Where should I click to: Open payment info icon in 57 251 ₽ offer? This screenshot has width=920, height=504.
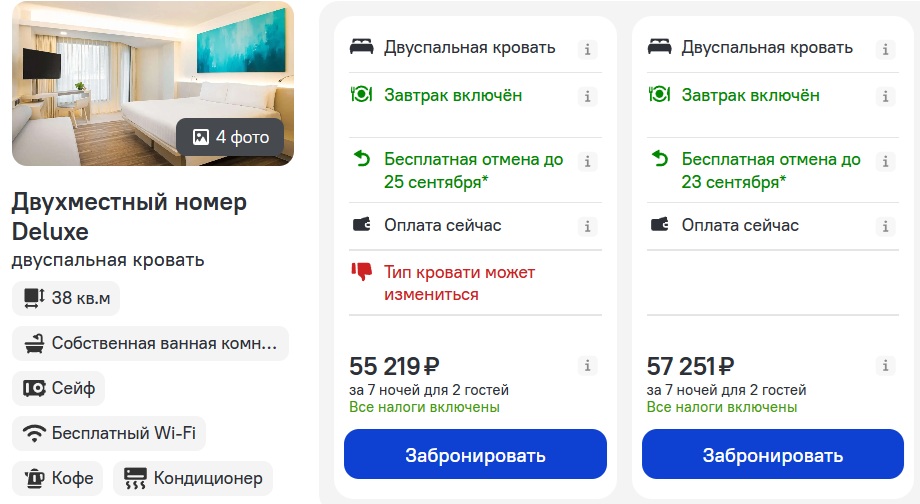(885, 226)
